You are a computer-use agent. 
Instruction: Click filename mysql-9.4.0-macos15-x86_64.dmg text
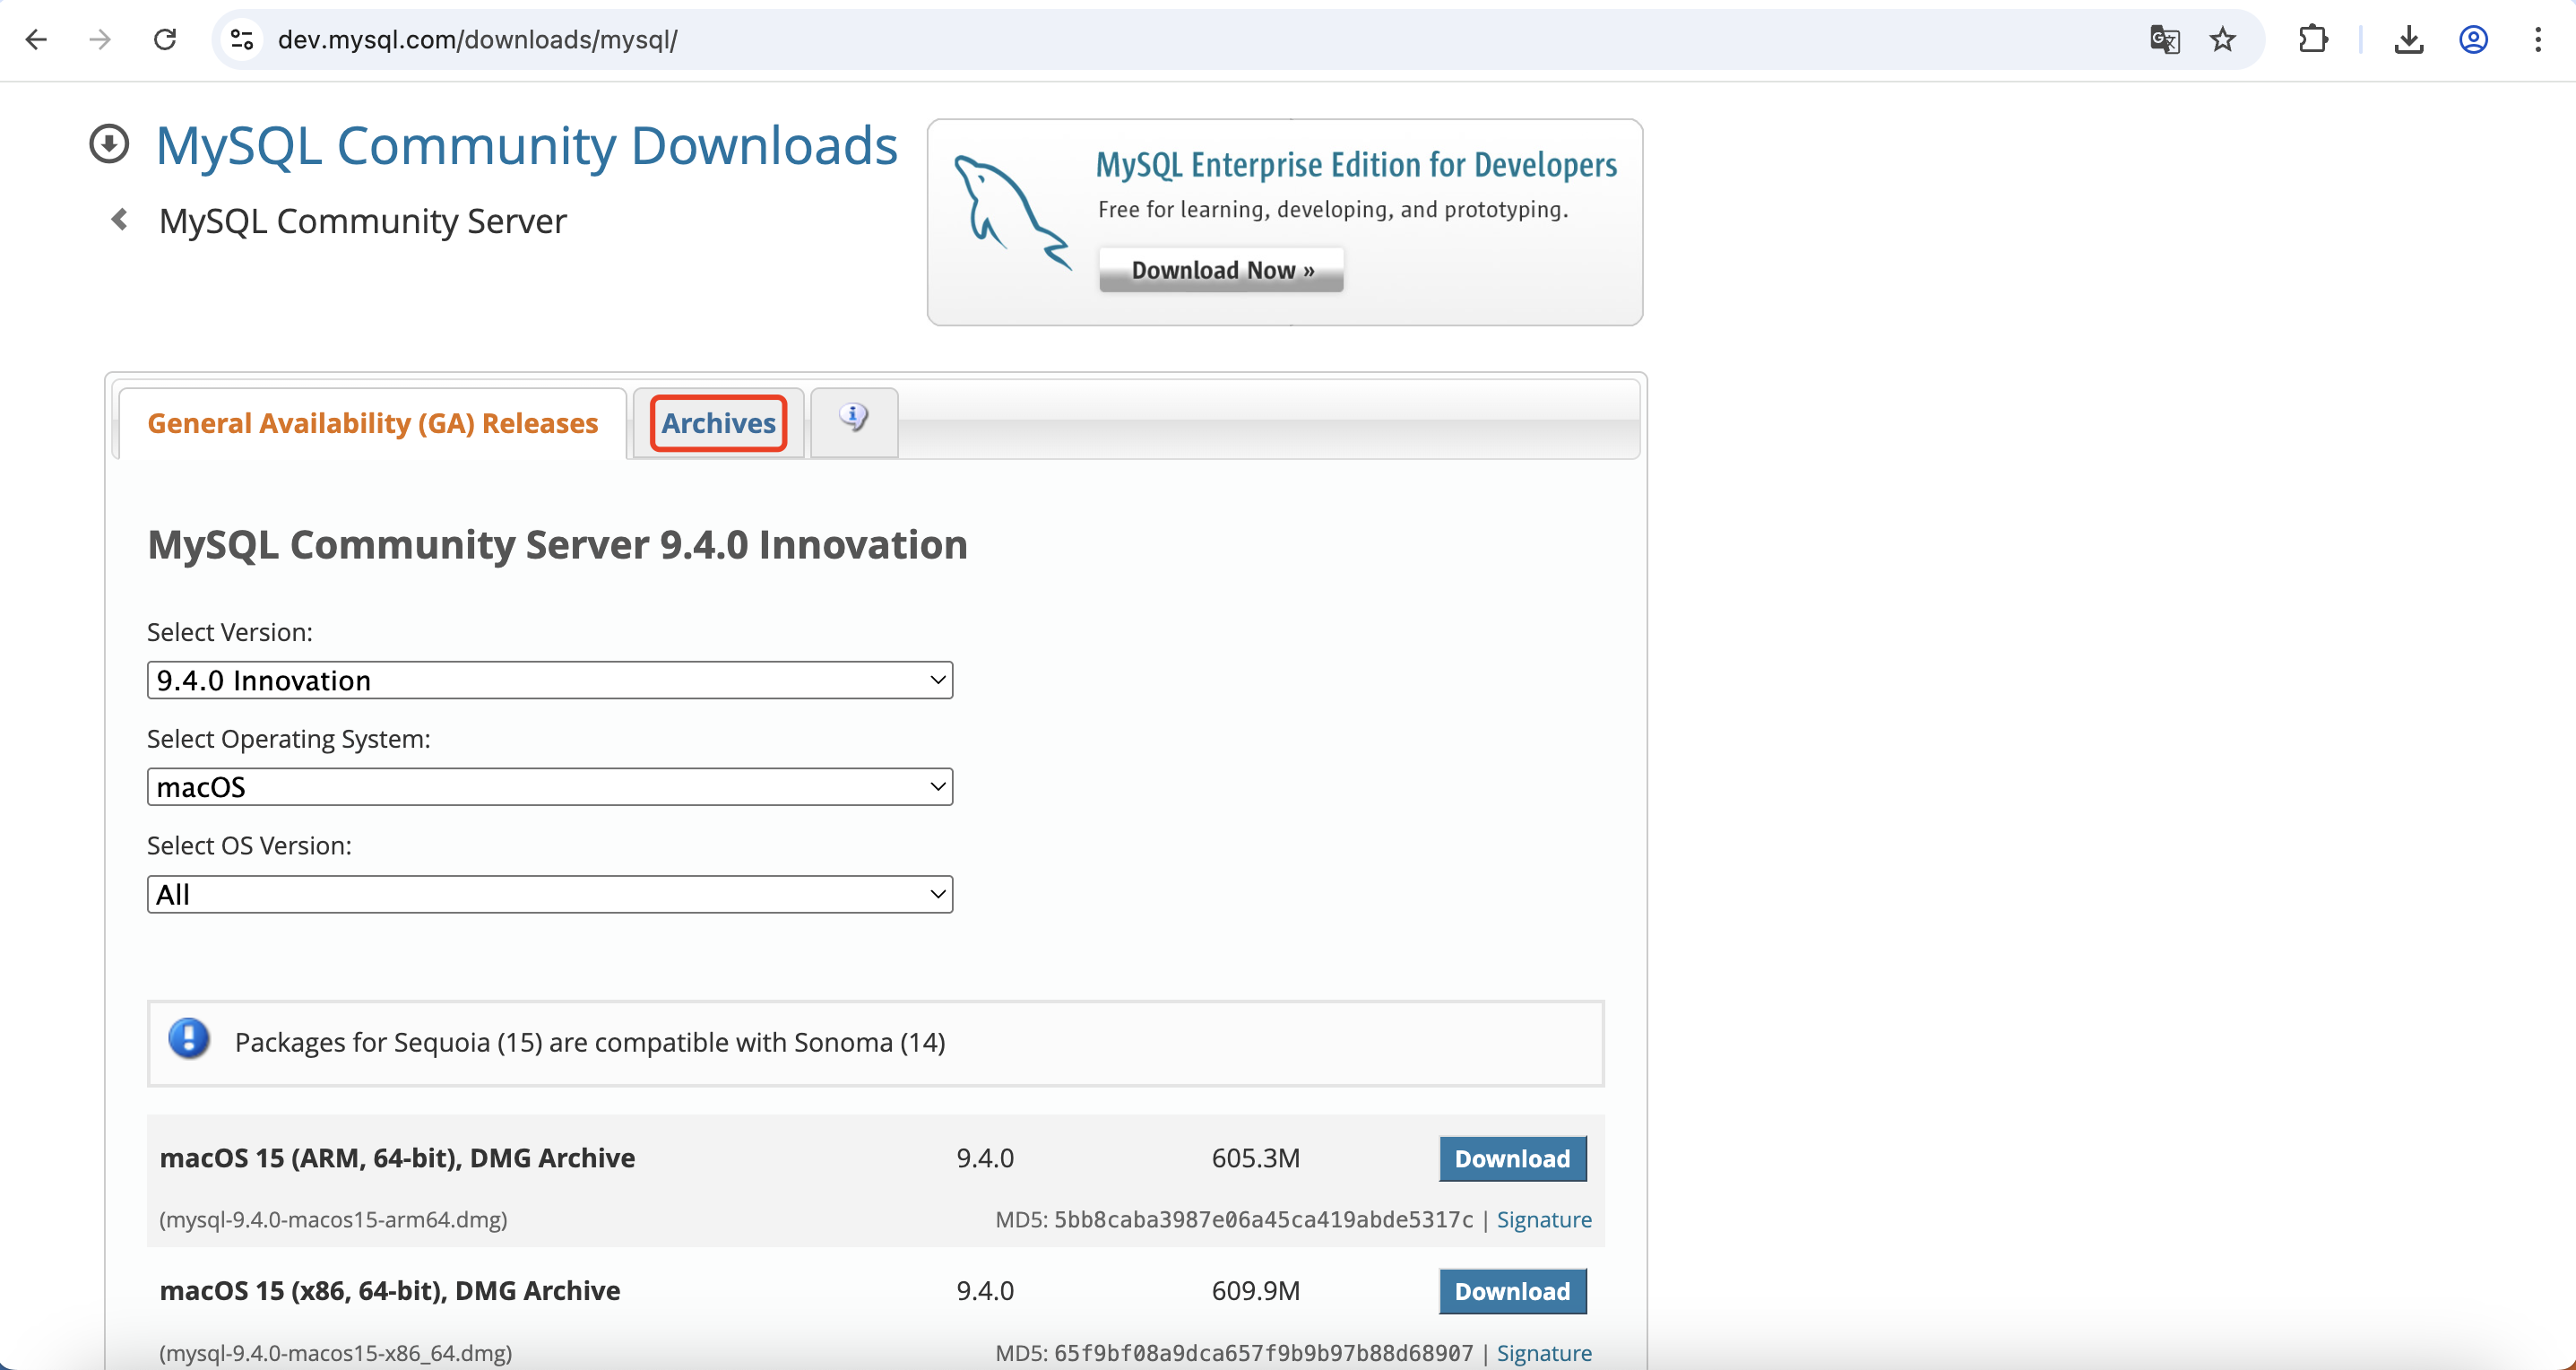click(336, 1352)
